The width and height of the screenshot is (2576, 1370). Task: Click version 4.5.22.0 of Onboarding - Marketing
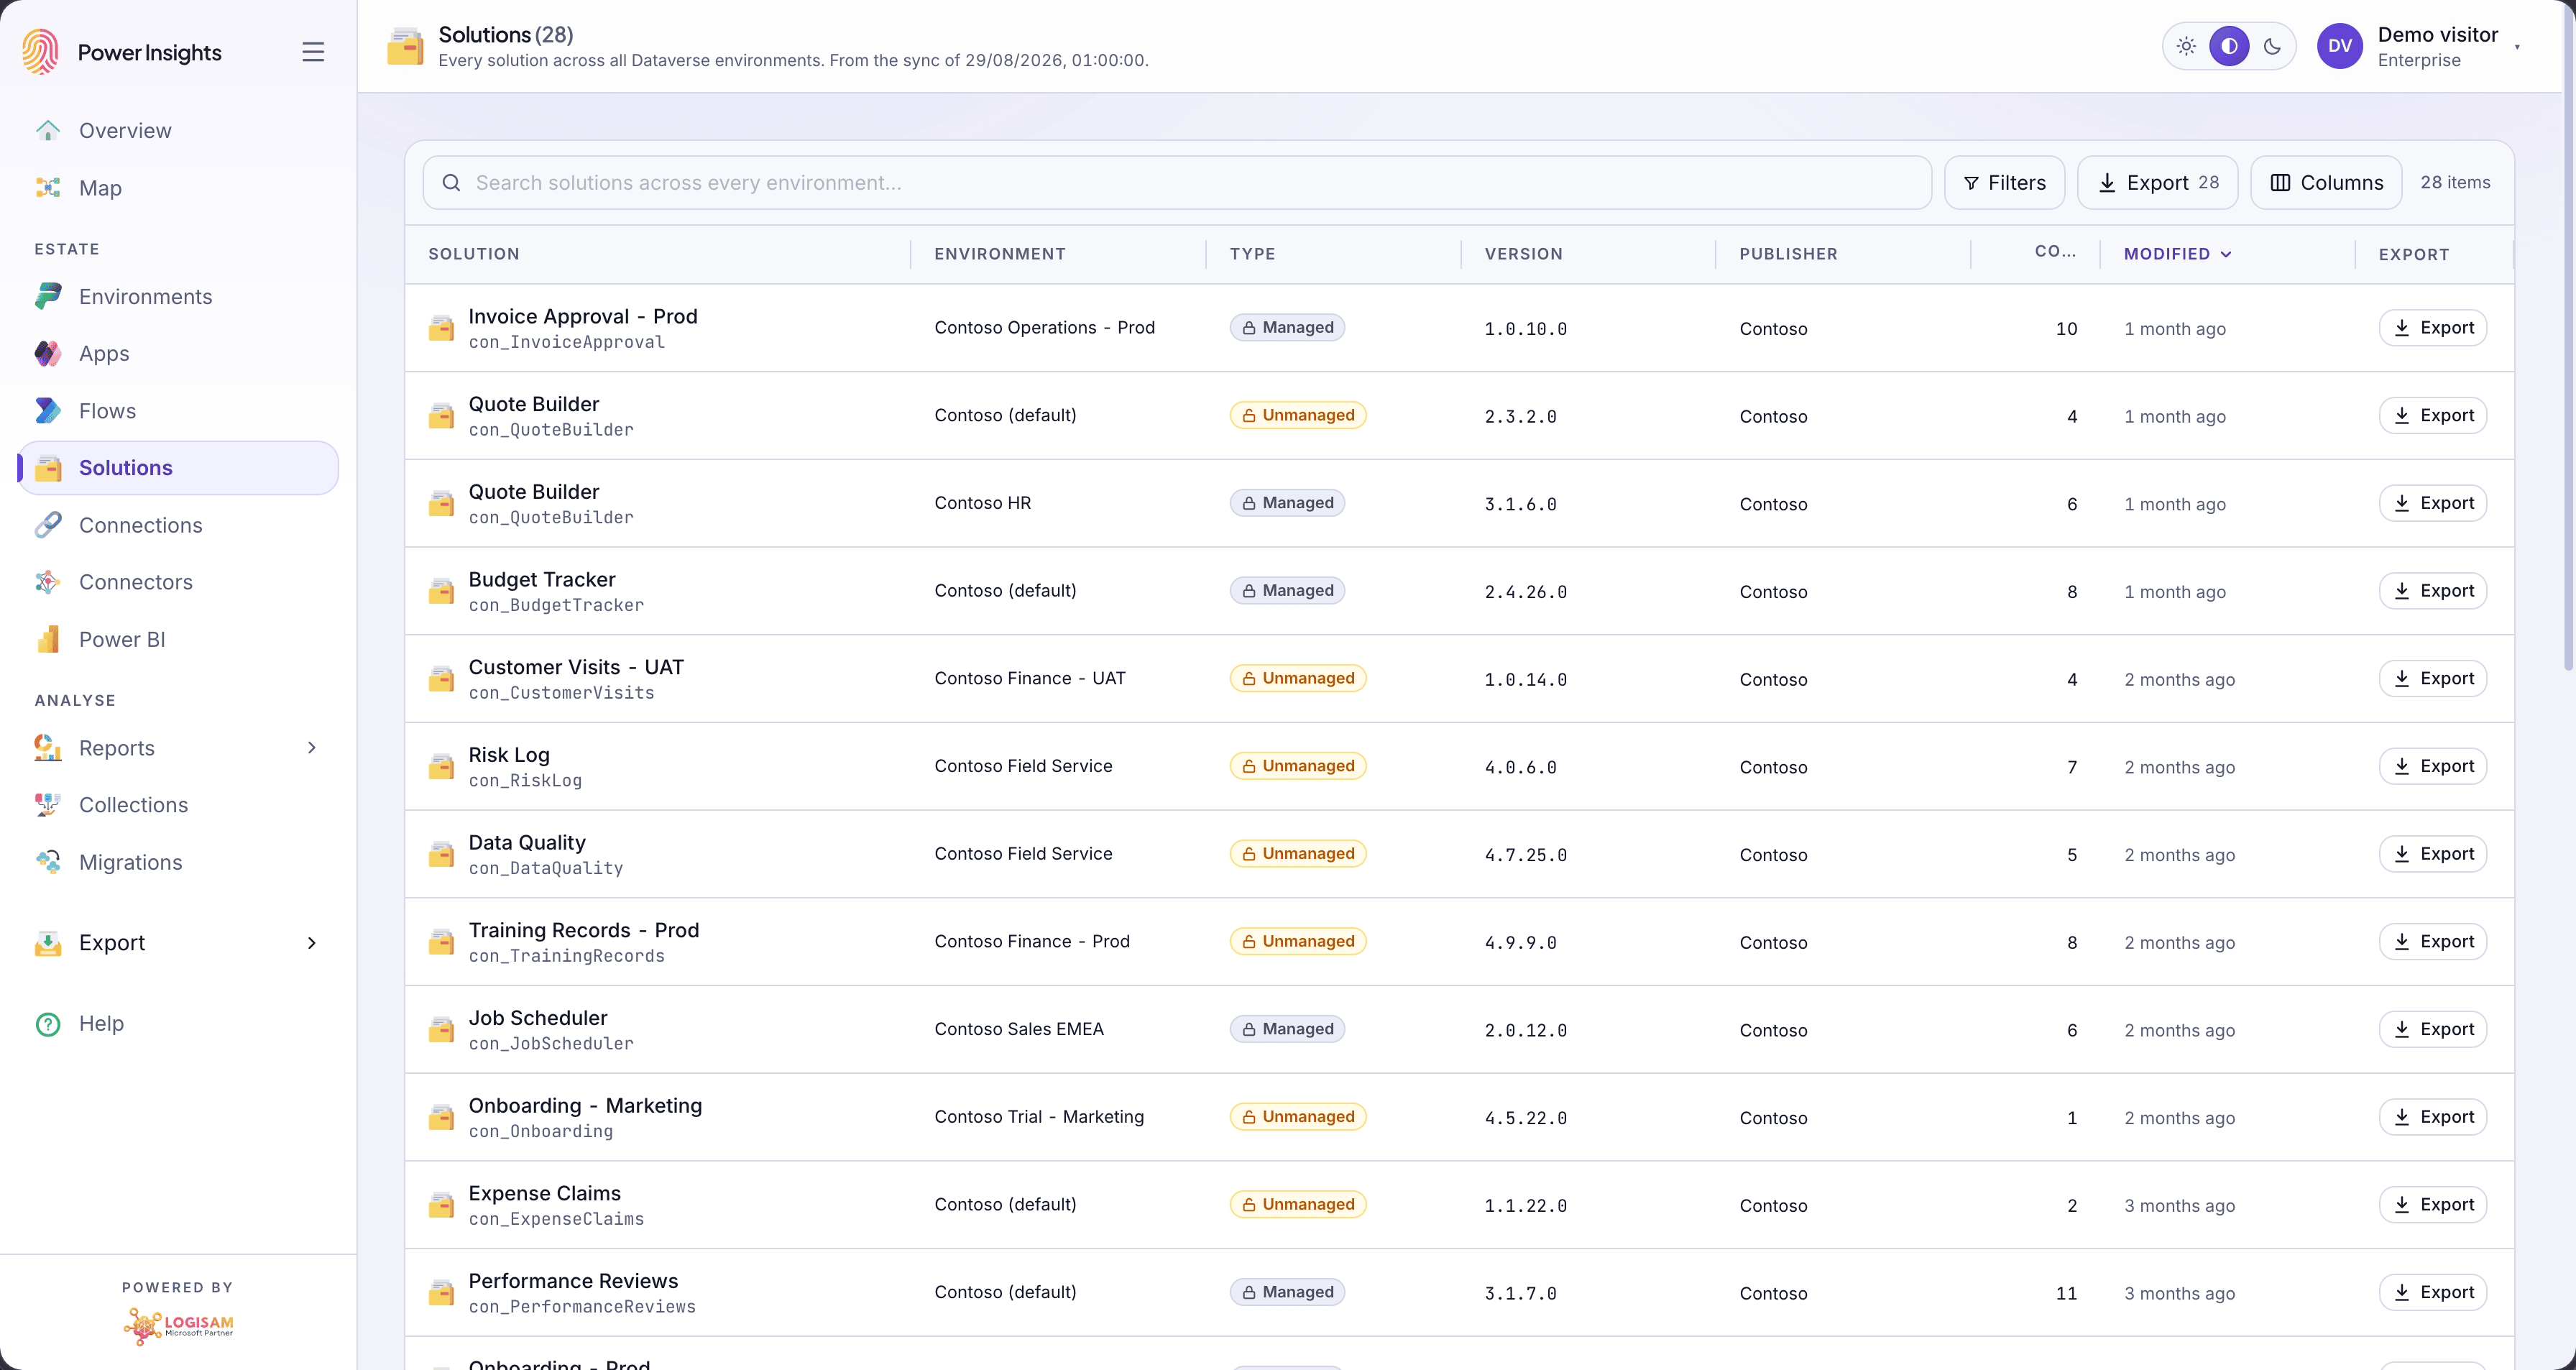pos(1525,1118)
